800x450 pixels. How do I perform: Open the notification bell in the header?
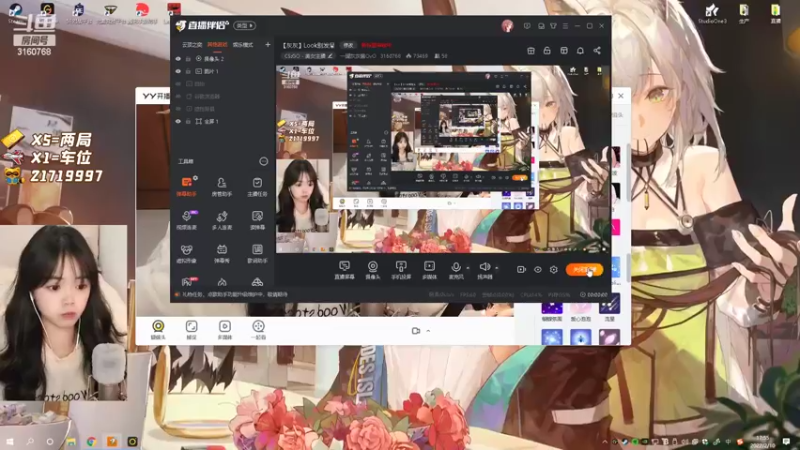[x=580, y=51]
